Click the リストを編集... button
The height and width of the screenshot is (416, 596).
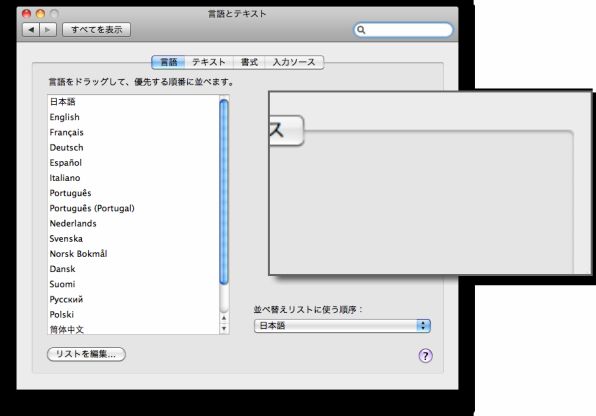(86, 354)
